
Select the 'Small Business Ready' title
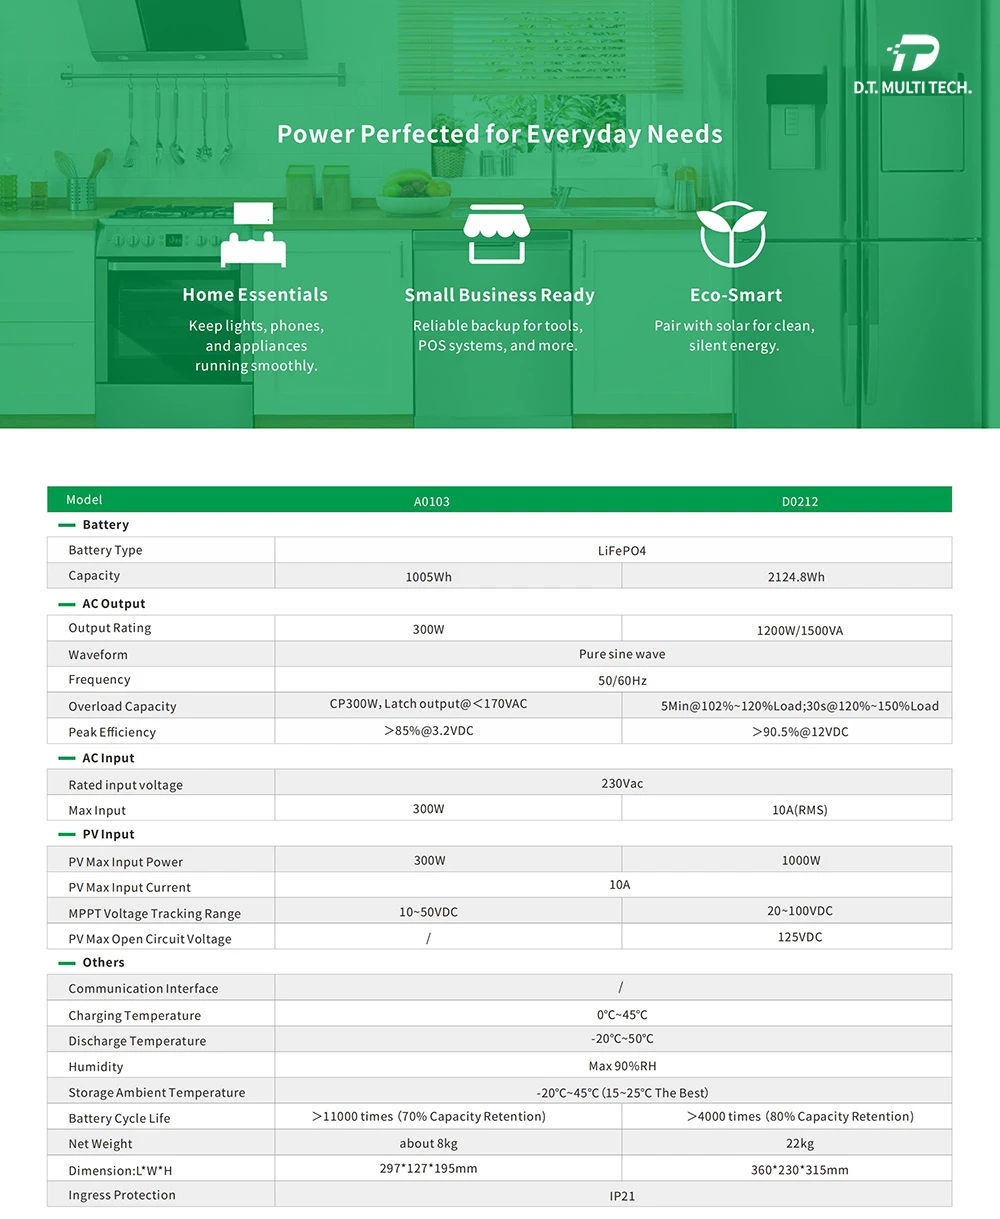[499, 295]
